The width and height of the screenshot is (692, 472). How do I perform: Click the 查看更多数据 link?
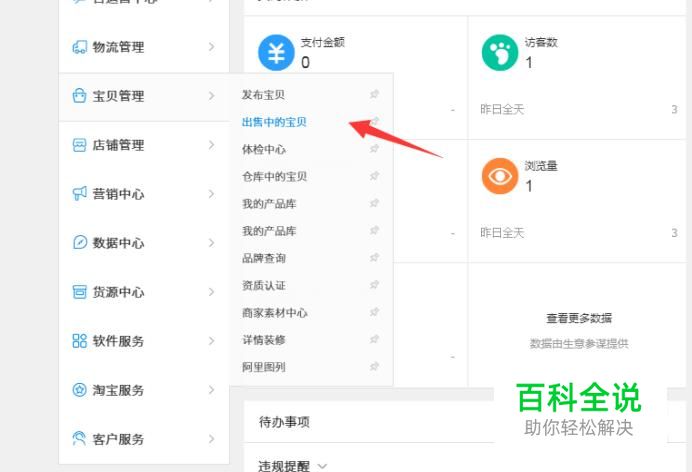(578, 318)
